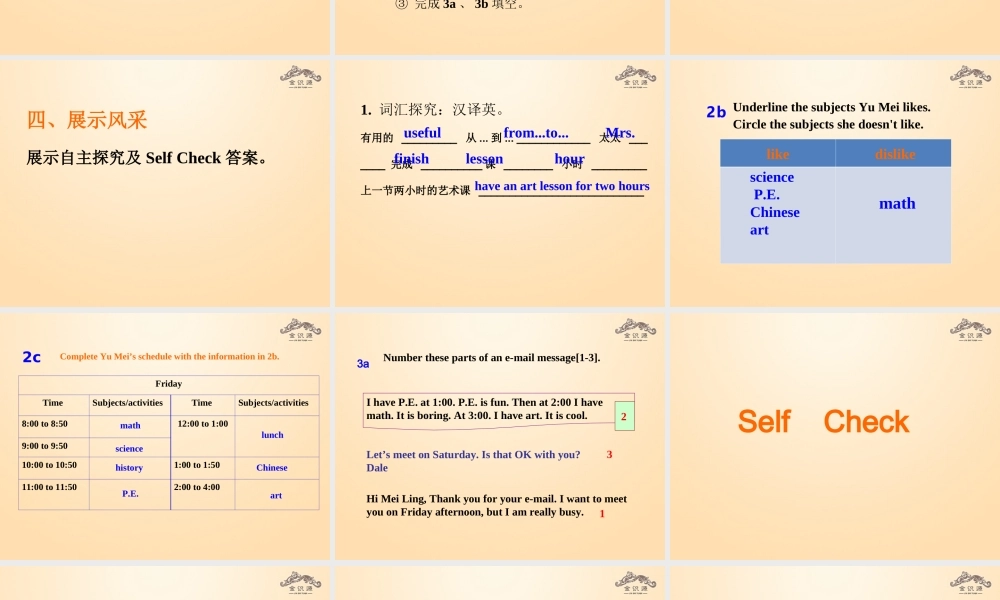Click 'lunch' in the schedule table
1000x600 pixels.
coord(272,435)
